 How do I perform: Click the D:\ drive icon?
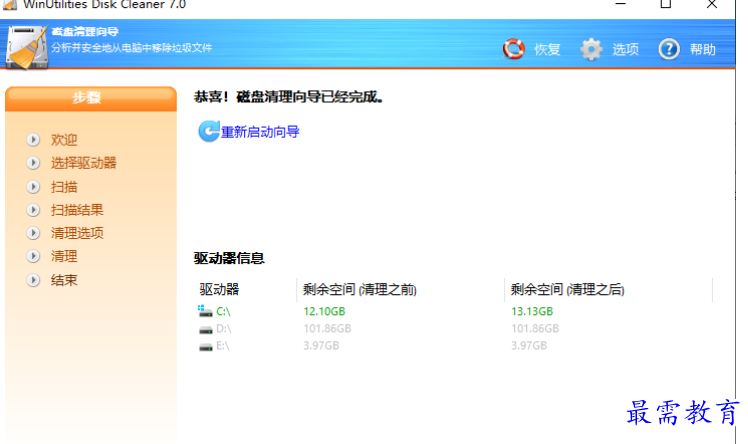(x=206, y=329)
